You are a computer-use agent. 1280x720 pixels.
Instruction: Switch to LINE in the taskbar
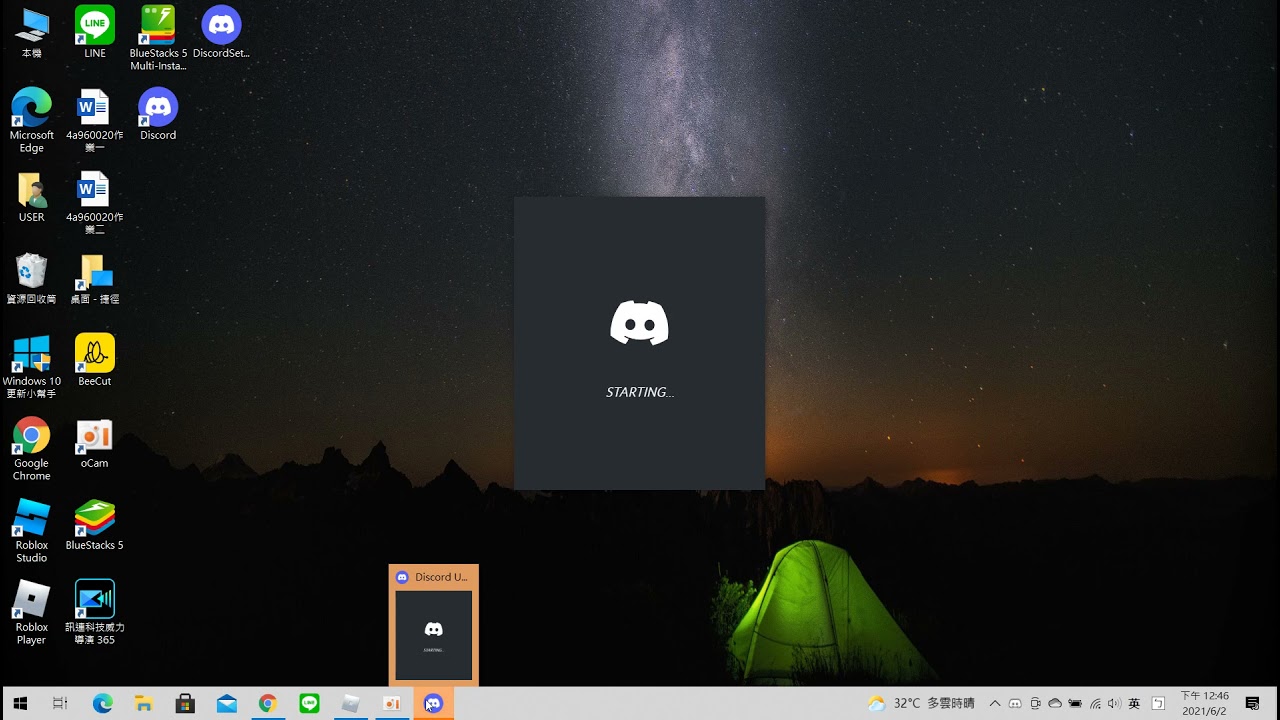click(309, 704)
